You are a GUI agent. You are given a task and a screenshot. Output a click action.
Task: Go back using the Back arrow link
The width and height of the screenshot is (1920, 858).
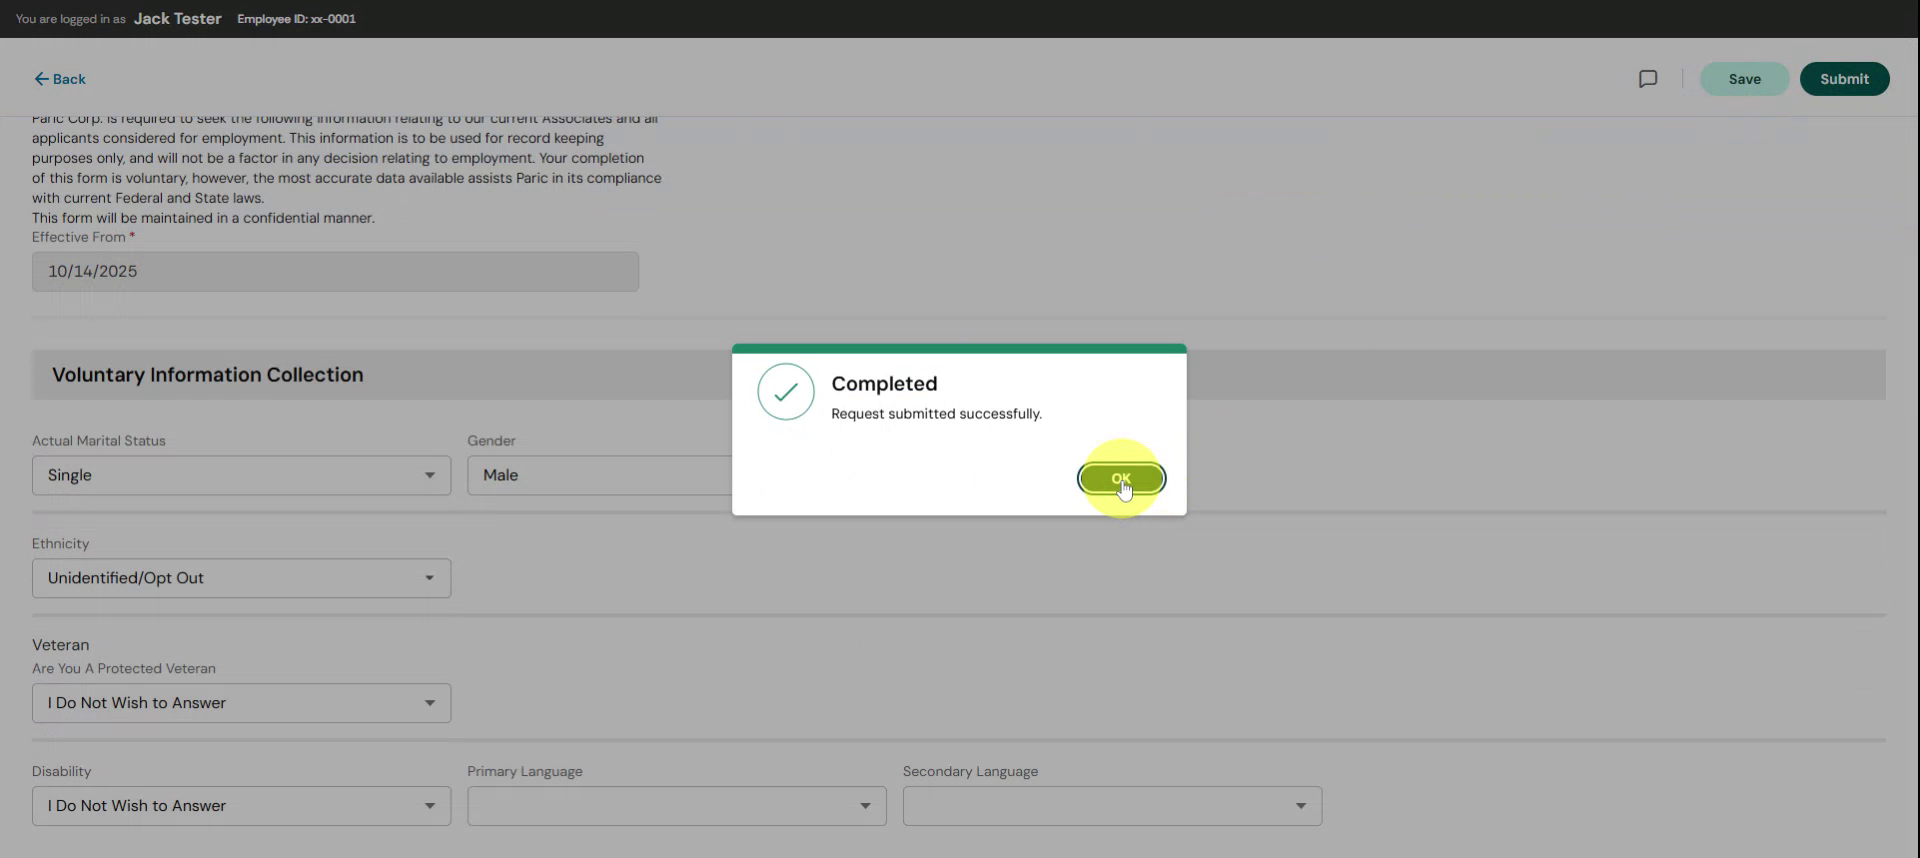60,79
